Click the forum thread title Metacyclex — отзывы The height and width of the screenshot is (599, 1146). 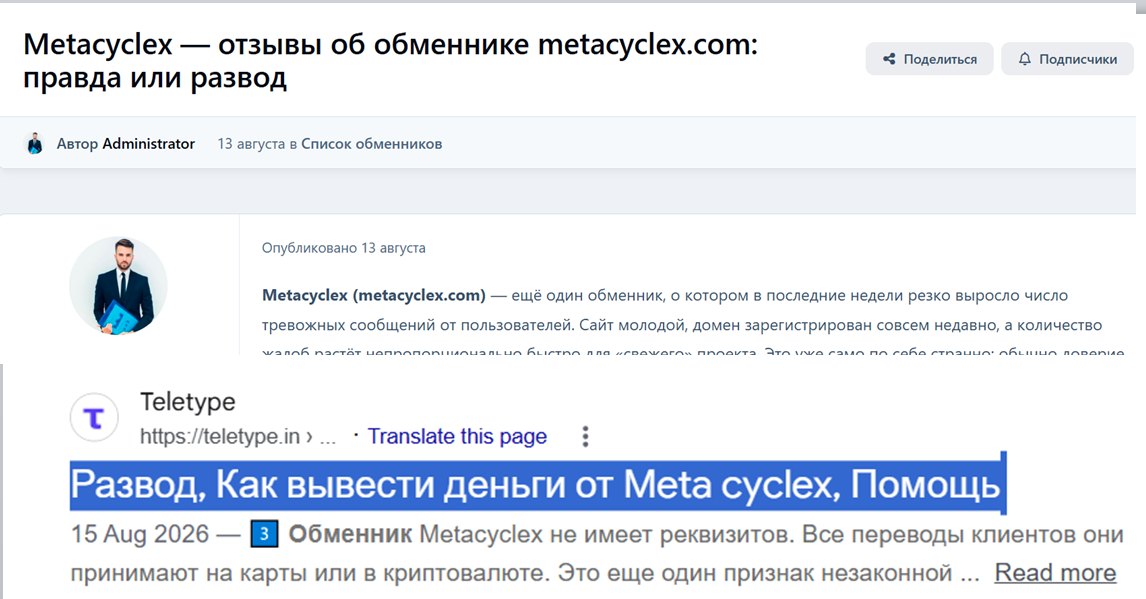[390, 61]
